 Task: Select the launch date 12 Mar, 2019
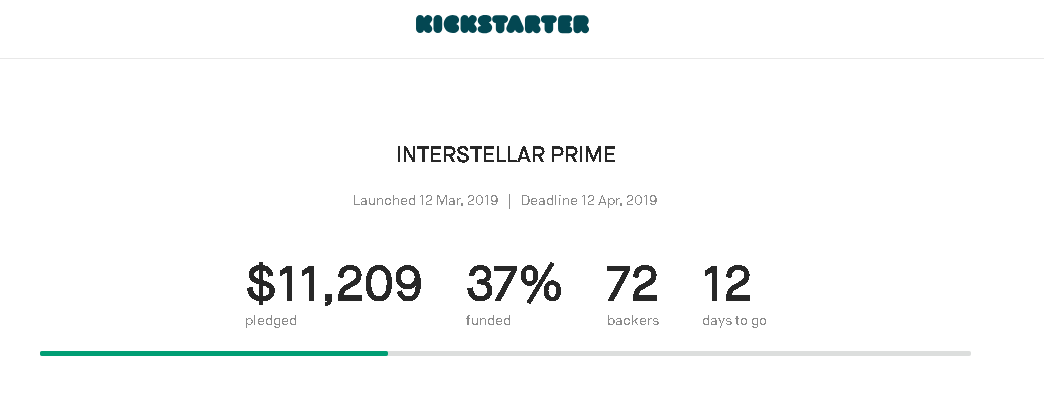click(x=458, y=200)
